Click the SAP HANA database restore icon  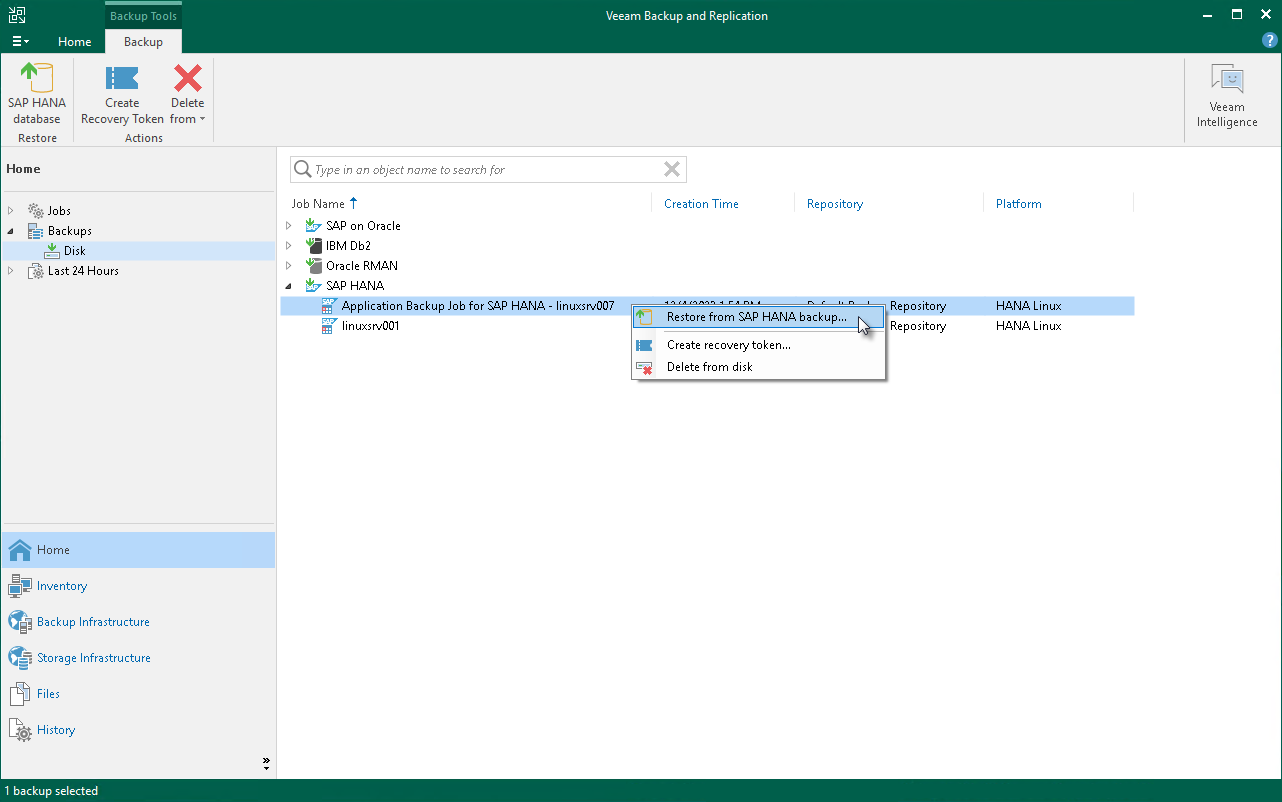coord(37,78)
